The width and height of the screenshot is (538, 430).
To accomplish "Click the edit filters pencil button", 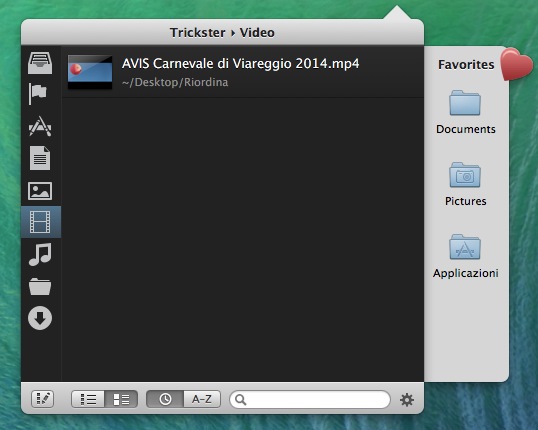I will point(43,399).
